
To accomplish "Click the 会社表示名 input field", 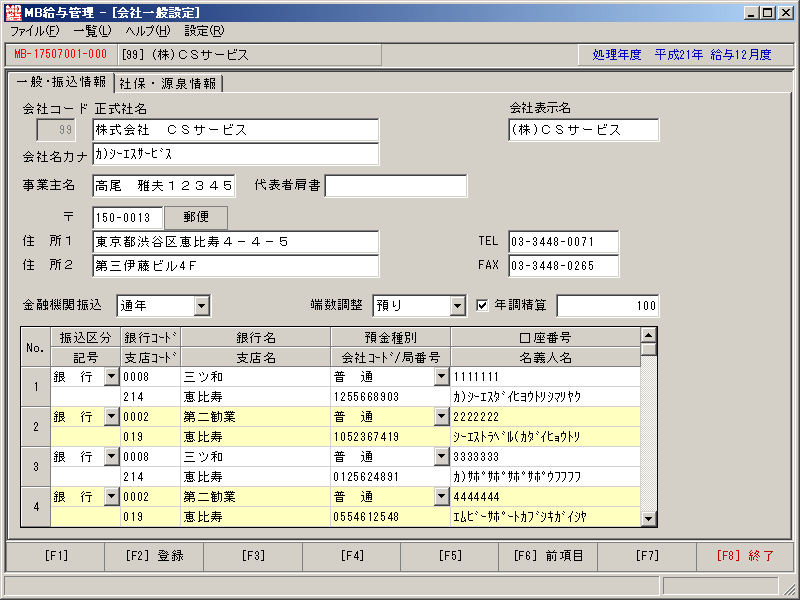I will pos(584,130).
